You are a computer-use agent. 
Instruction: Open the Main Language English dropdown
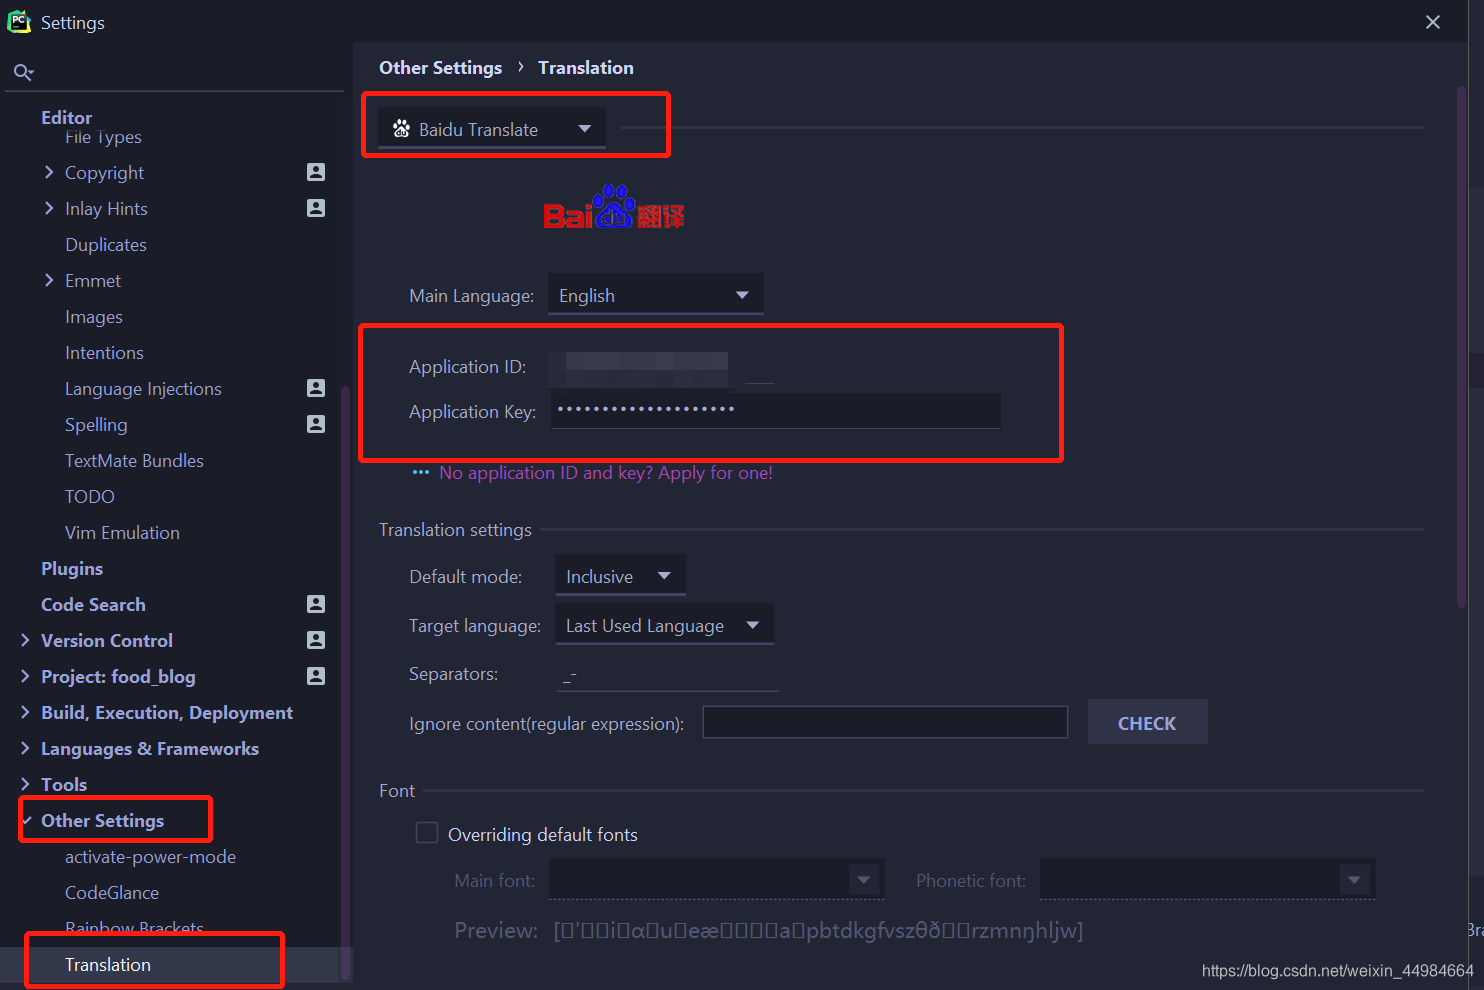[x=656, y=295]
